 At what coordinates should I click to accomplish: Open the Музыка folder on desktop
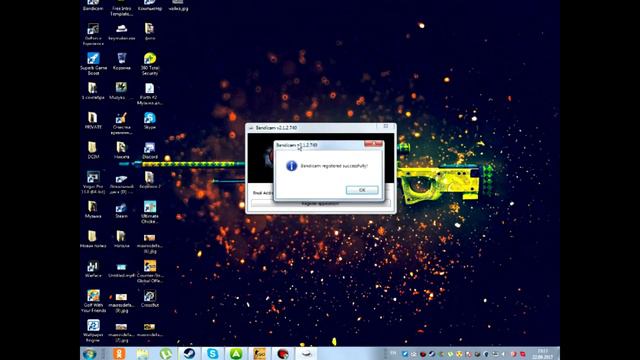(x=93, y=209)
